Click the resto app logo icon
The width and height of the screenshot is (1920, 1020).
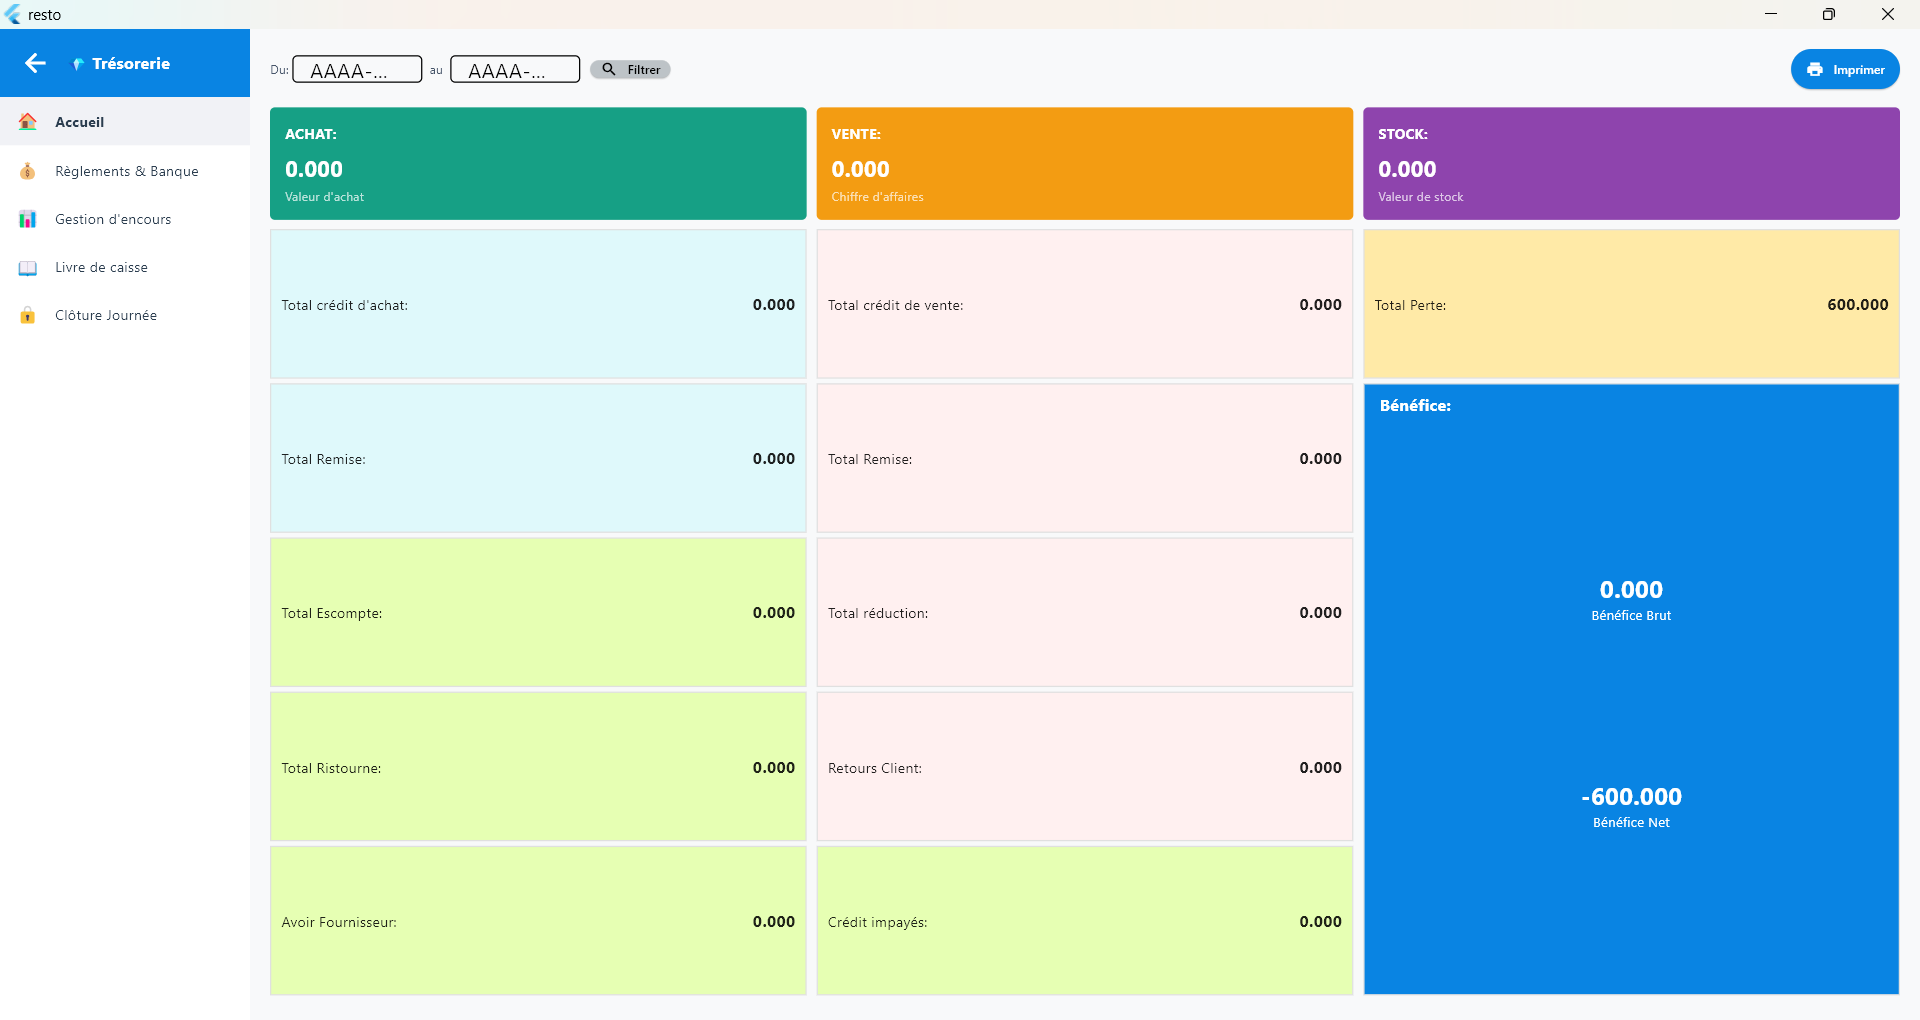12,14
